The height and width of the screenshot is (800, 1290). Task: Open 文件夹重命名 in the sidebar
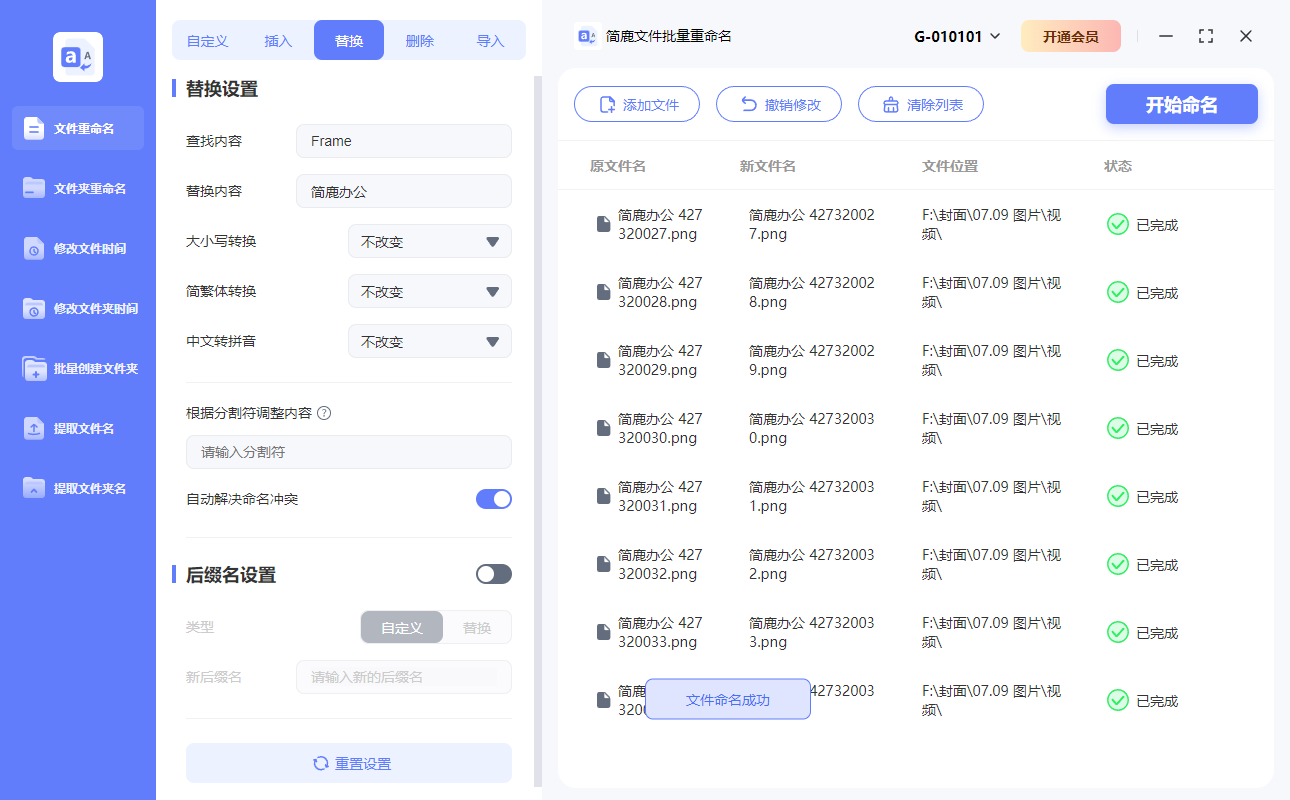[x=78, y=188]
